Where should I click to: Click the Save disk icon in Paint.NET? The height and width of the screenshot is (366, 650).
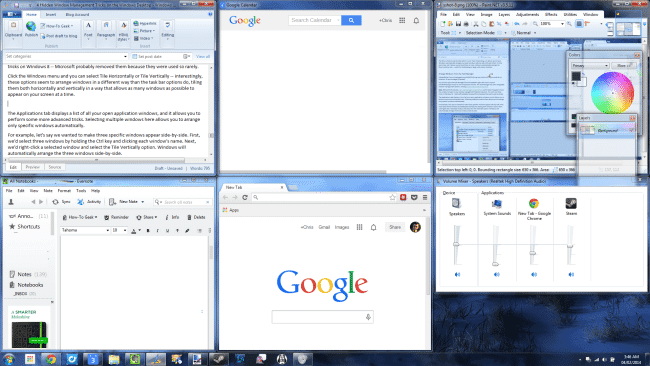click(458, 24)
